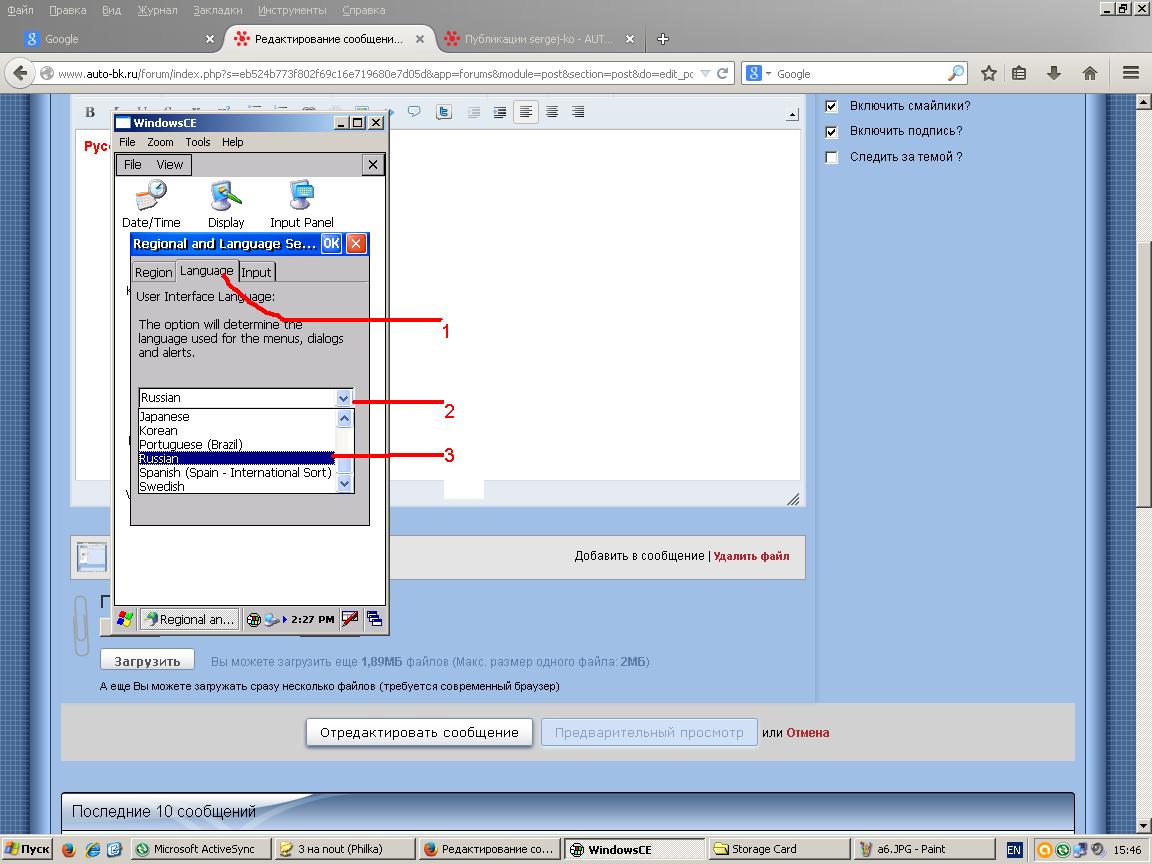Go to the Firefox home page icon

point(1090,73)
